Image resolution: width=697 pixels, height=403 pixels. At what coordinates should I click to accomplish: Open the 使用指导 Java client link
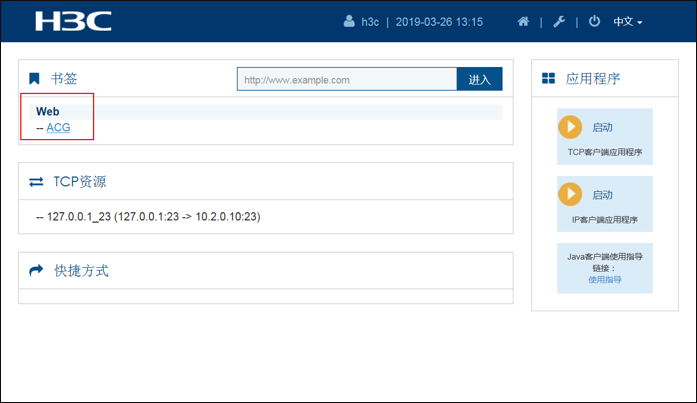pos(604,280)
